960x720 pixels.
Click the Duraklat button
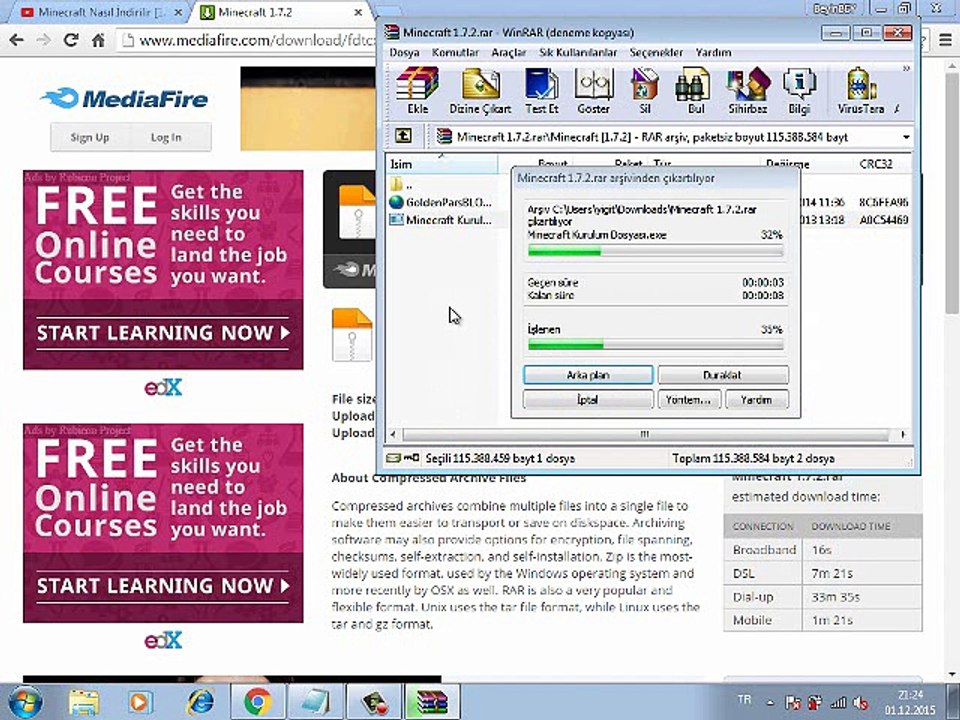(x=723, y=375)
